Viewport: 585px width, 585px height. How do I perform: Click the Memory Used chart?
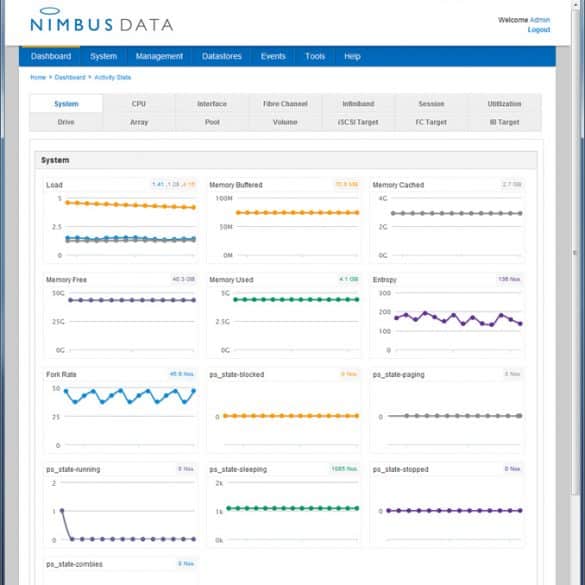coord(284,315)
